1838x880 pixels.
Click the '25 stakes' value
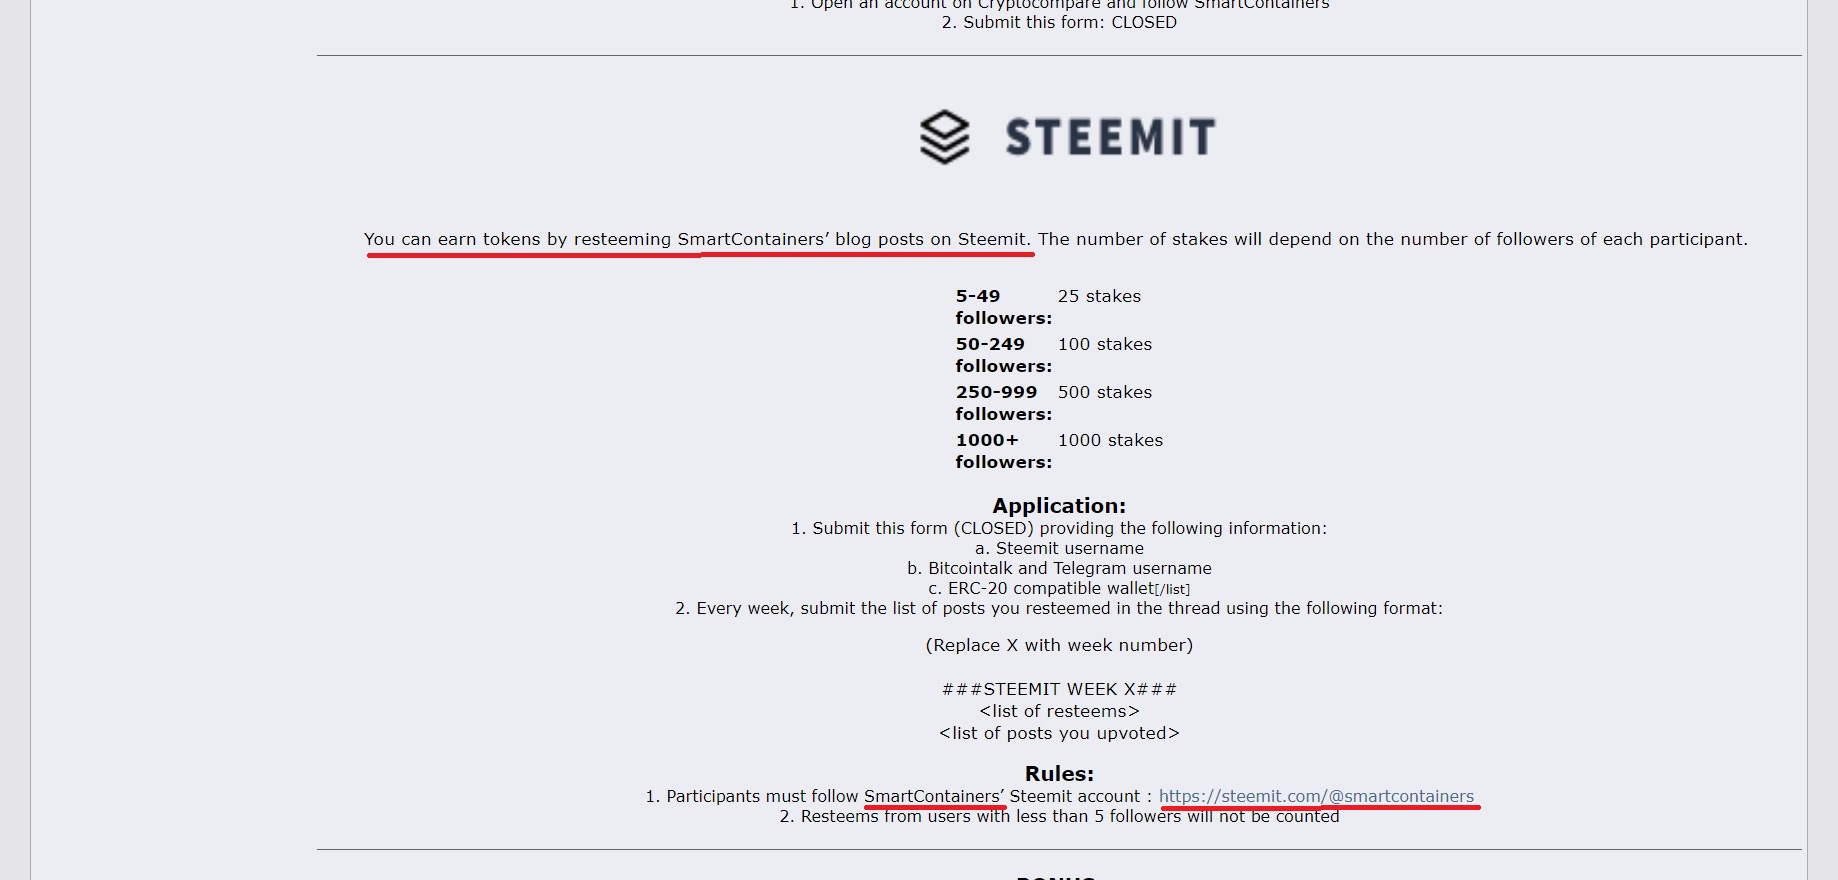1099,296
